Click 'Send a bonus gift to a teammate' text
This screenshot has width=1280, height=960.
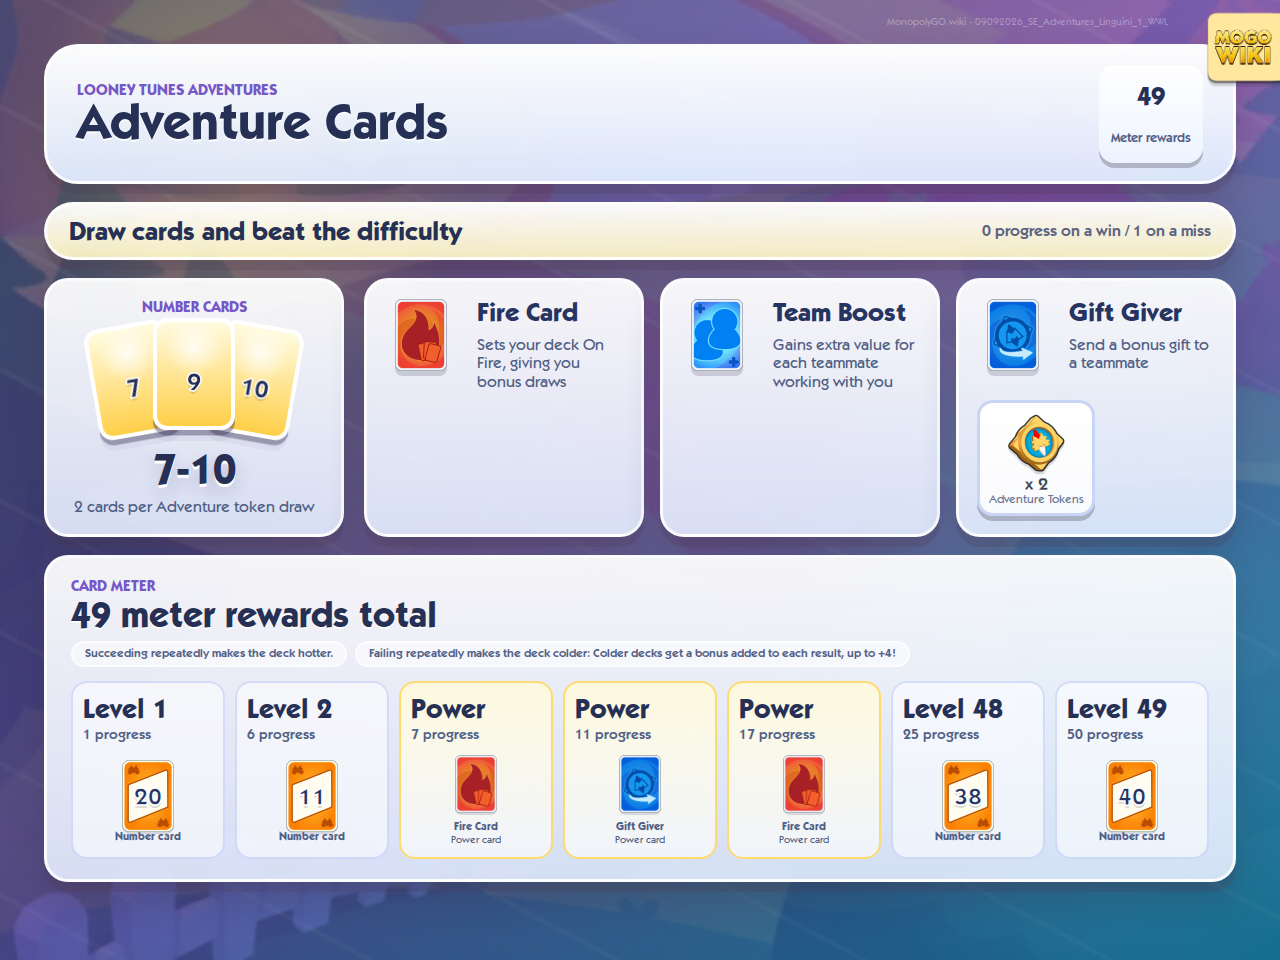(x=1138, y=354)
